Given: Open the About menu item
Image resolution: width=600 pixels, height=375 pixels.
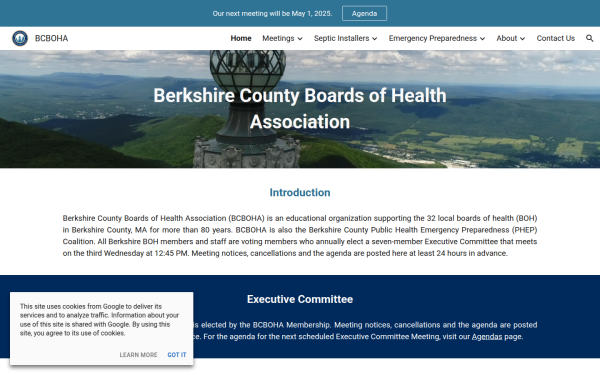Looking at the screenshot, I should pyautogui.click(x=507, y=38).
